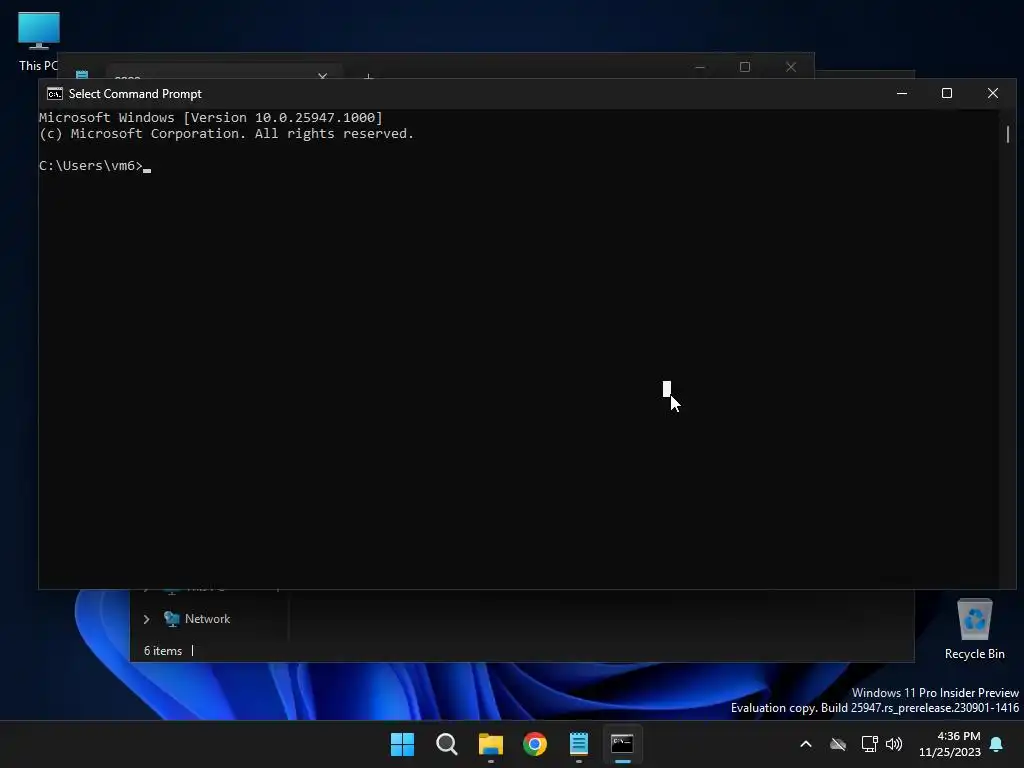Click the '6 items' File Explorer status text

pyautogui.click(x=163, y=651)
